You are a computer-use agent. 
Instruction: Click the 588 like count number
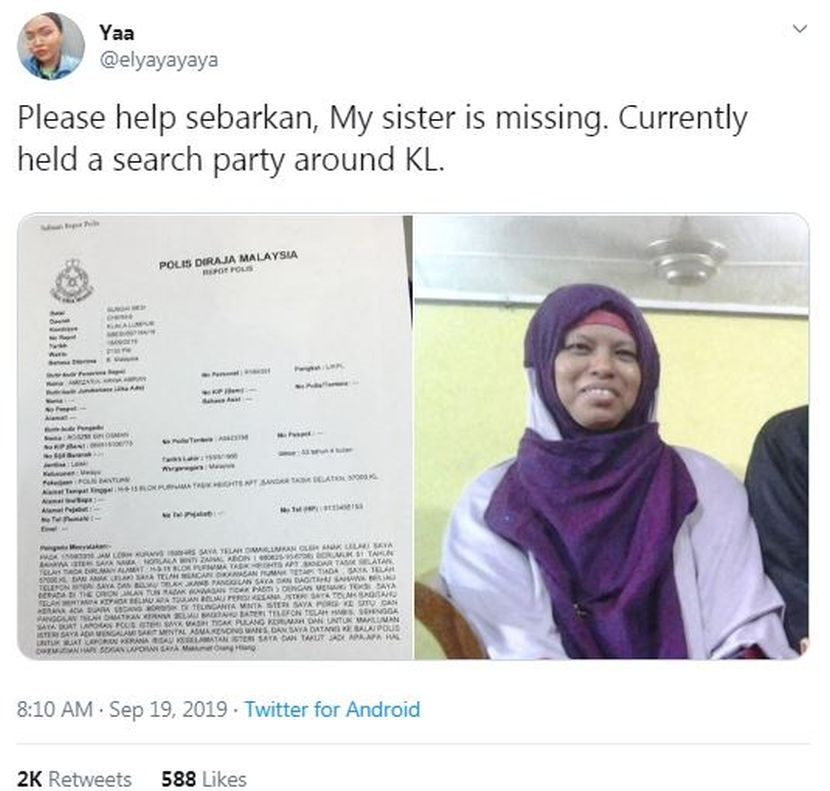pyautogui.click(x=178, y=779)
